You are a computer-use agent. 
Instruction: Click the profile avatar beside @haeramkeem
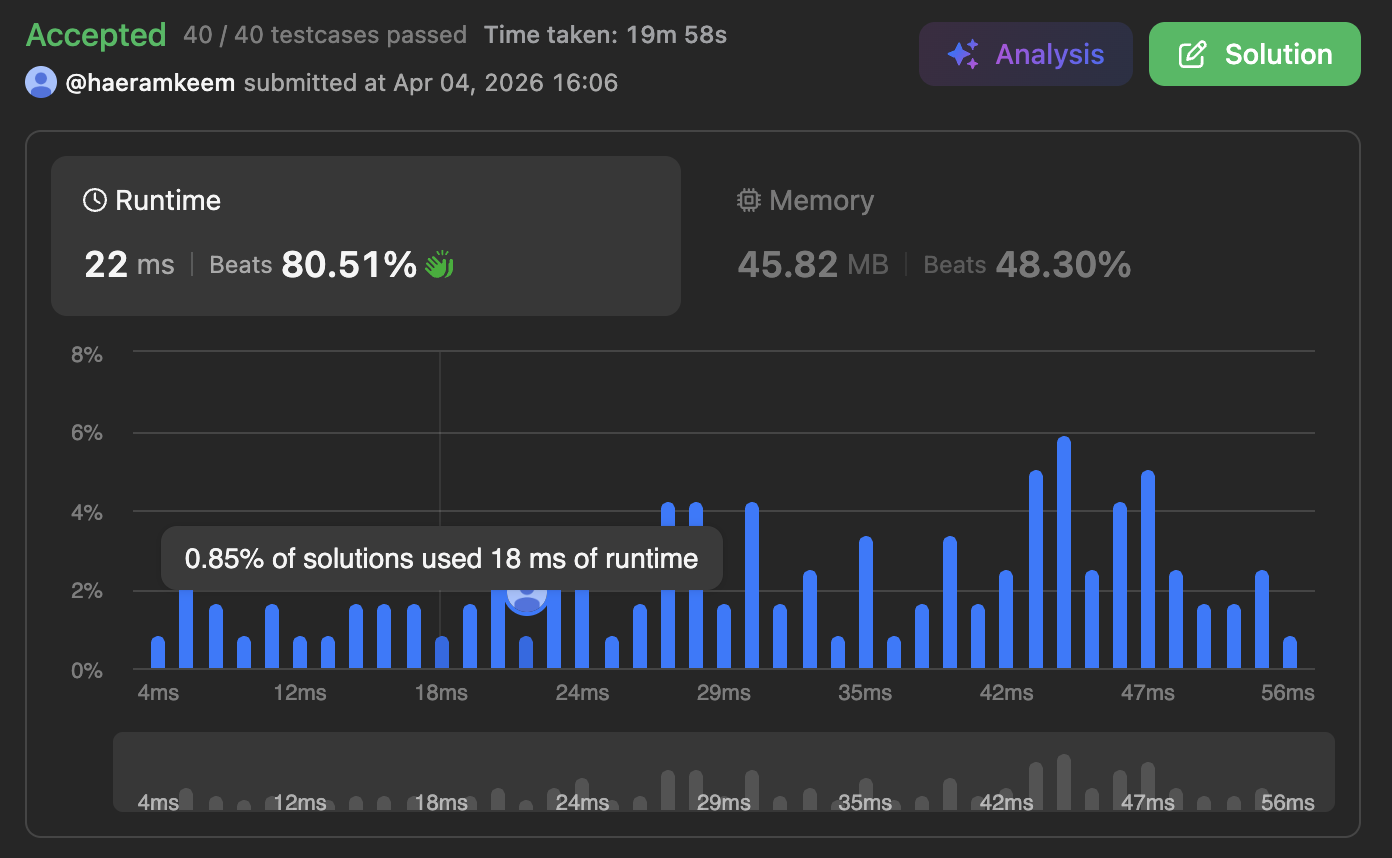(41, 82)
